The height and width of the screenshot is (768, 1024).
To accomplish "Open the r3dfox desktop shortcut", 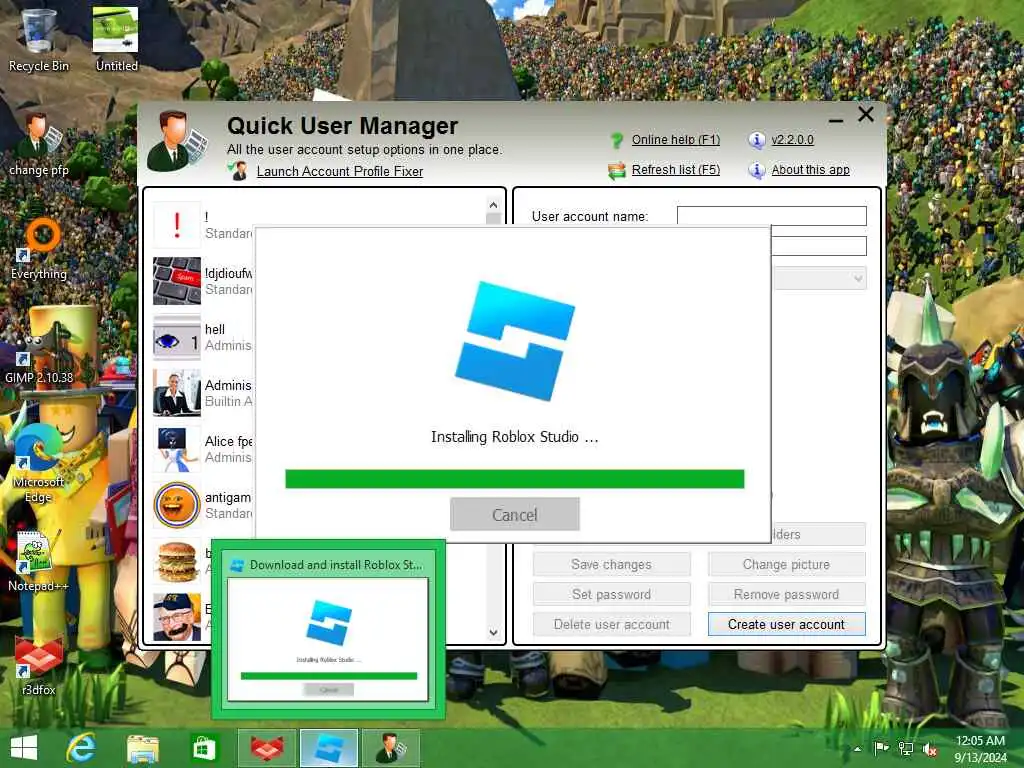I will coord(38,666).
